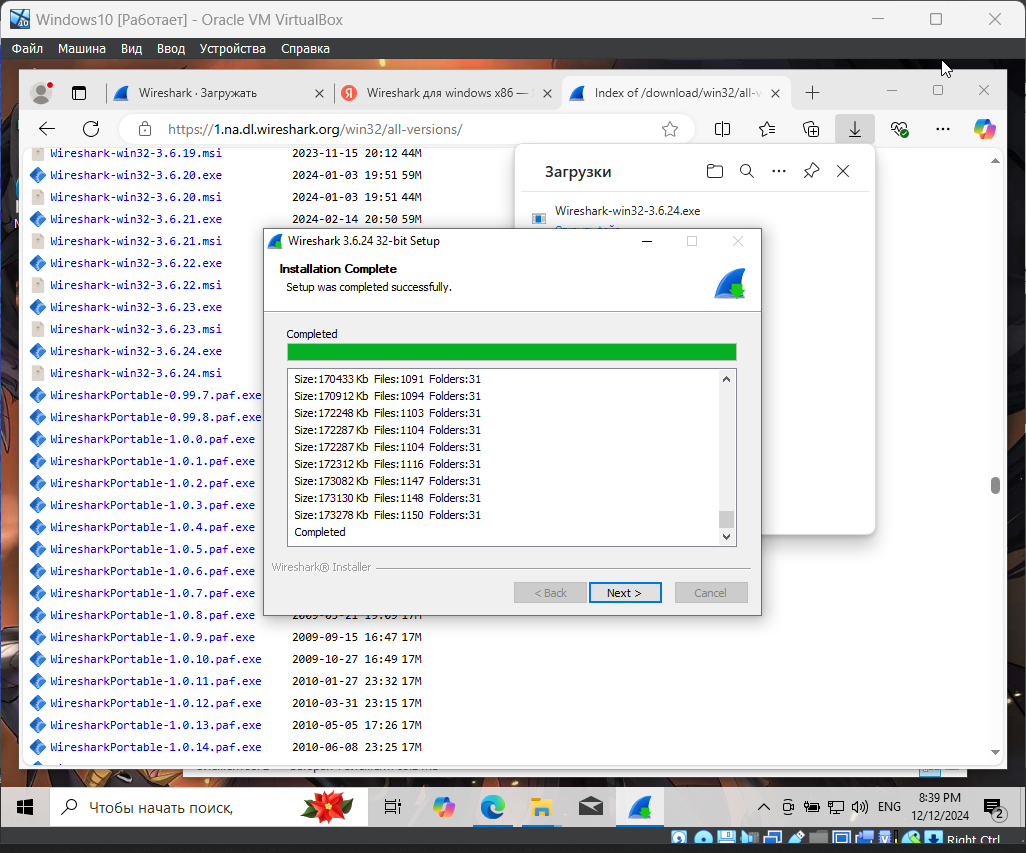Click Next in Wireshark Setup

(x=625, y=593)
